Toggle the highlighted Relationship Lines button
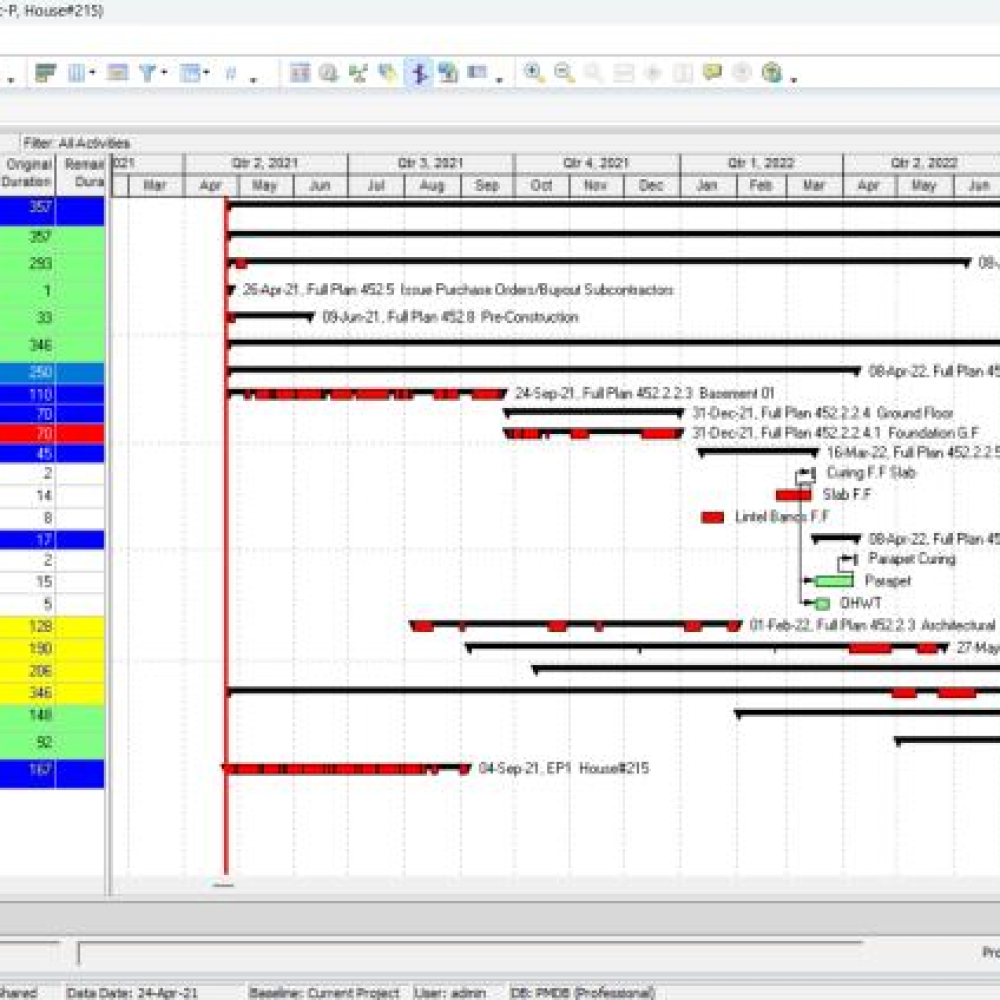Viewport: 1000px width, 1000px height. (x=419, y=73)
